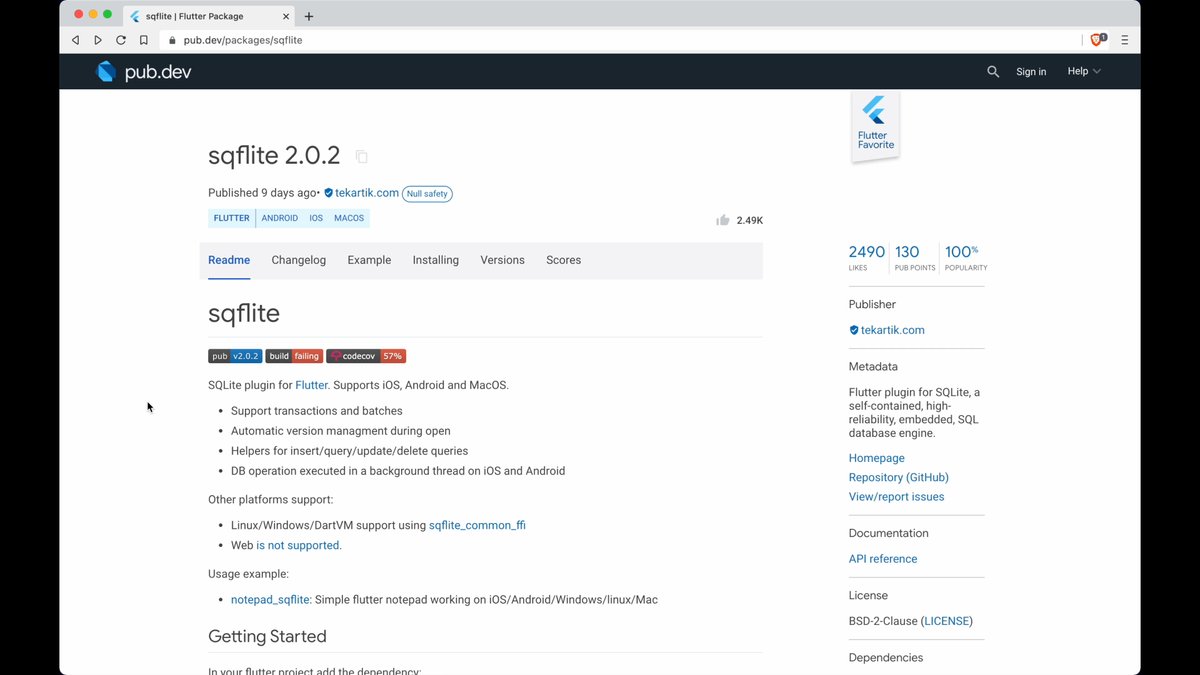Screen dimensions: 1200x675
Task: Click the thumbs-up like icon
Action: coord(723,220)
